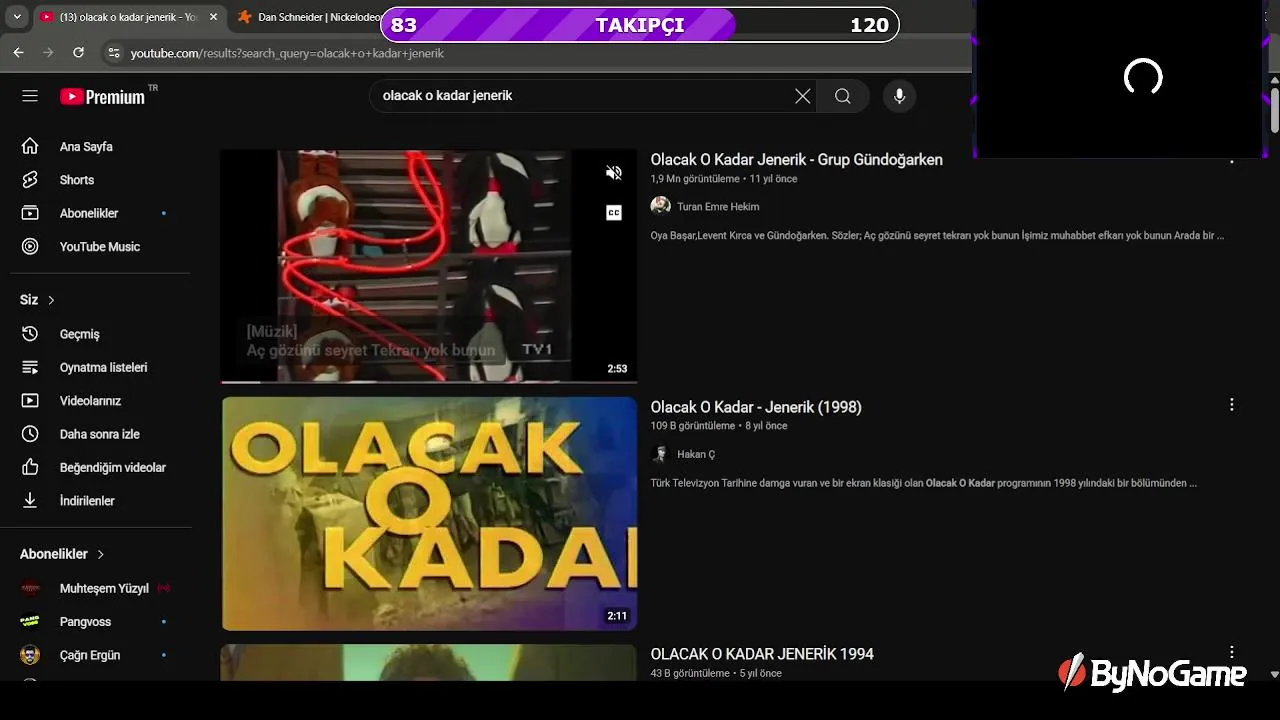Viewport: 1280px width, 720px height.
Task: Click the browser address bar URL
Action: (x=287, y=53)
